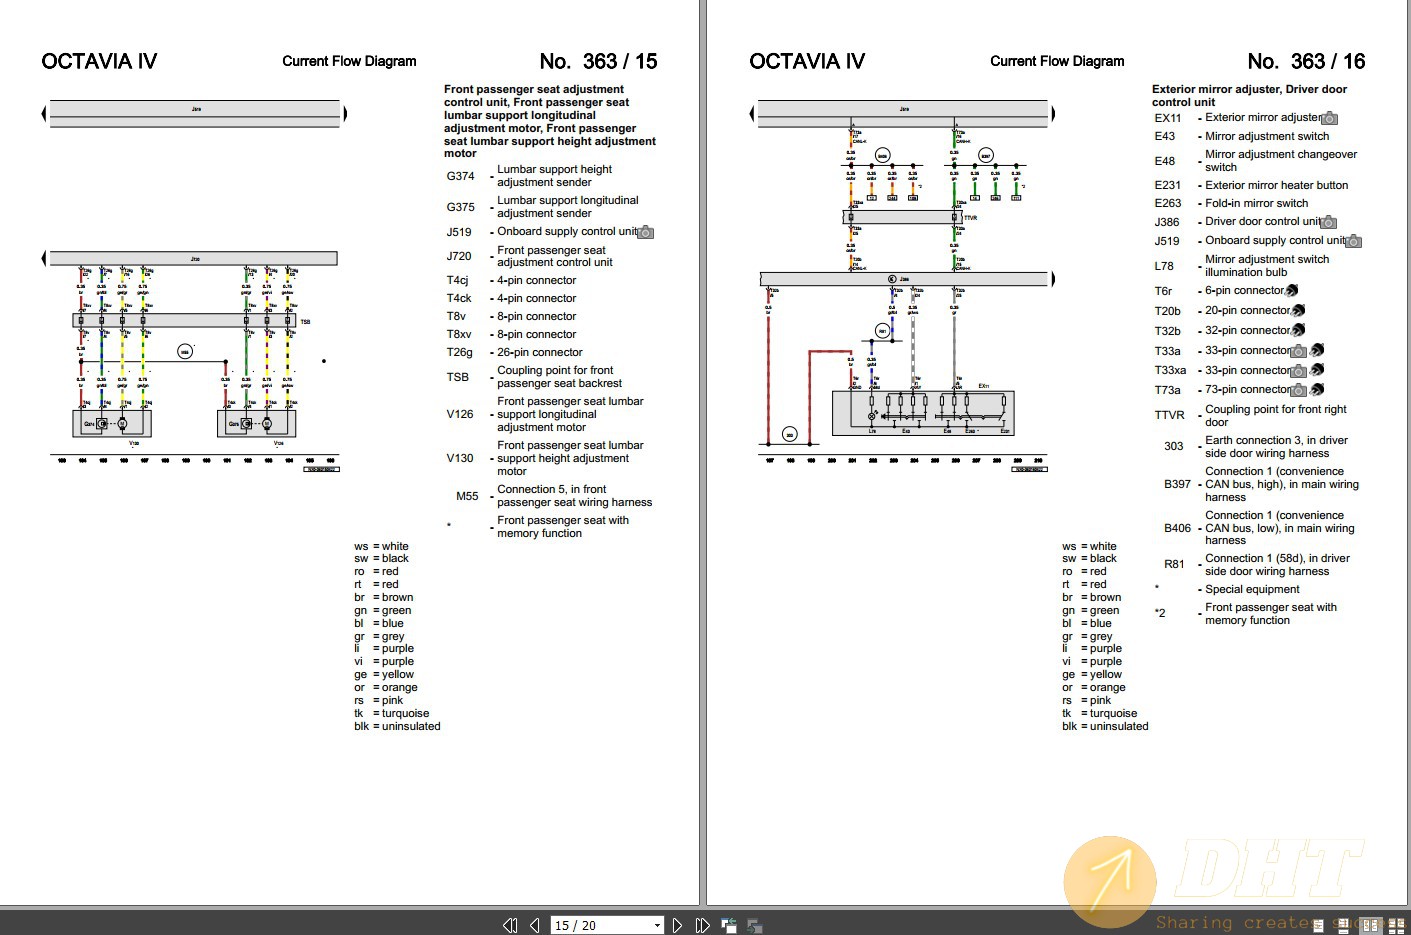
Task: Select J720 Front passenger seat adjustment control unit
Action: pos(529,256)
